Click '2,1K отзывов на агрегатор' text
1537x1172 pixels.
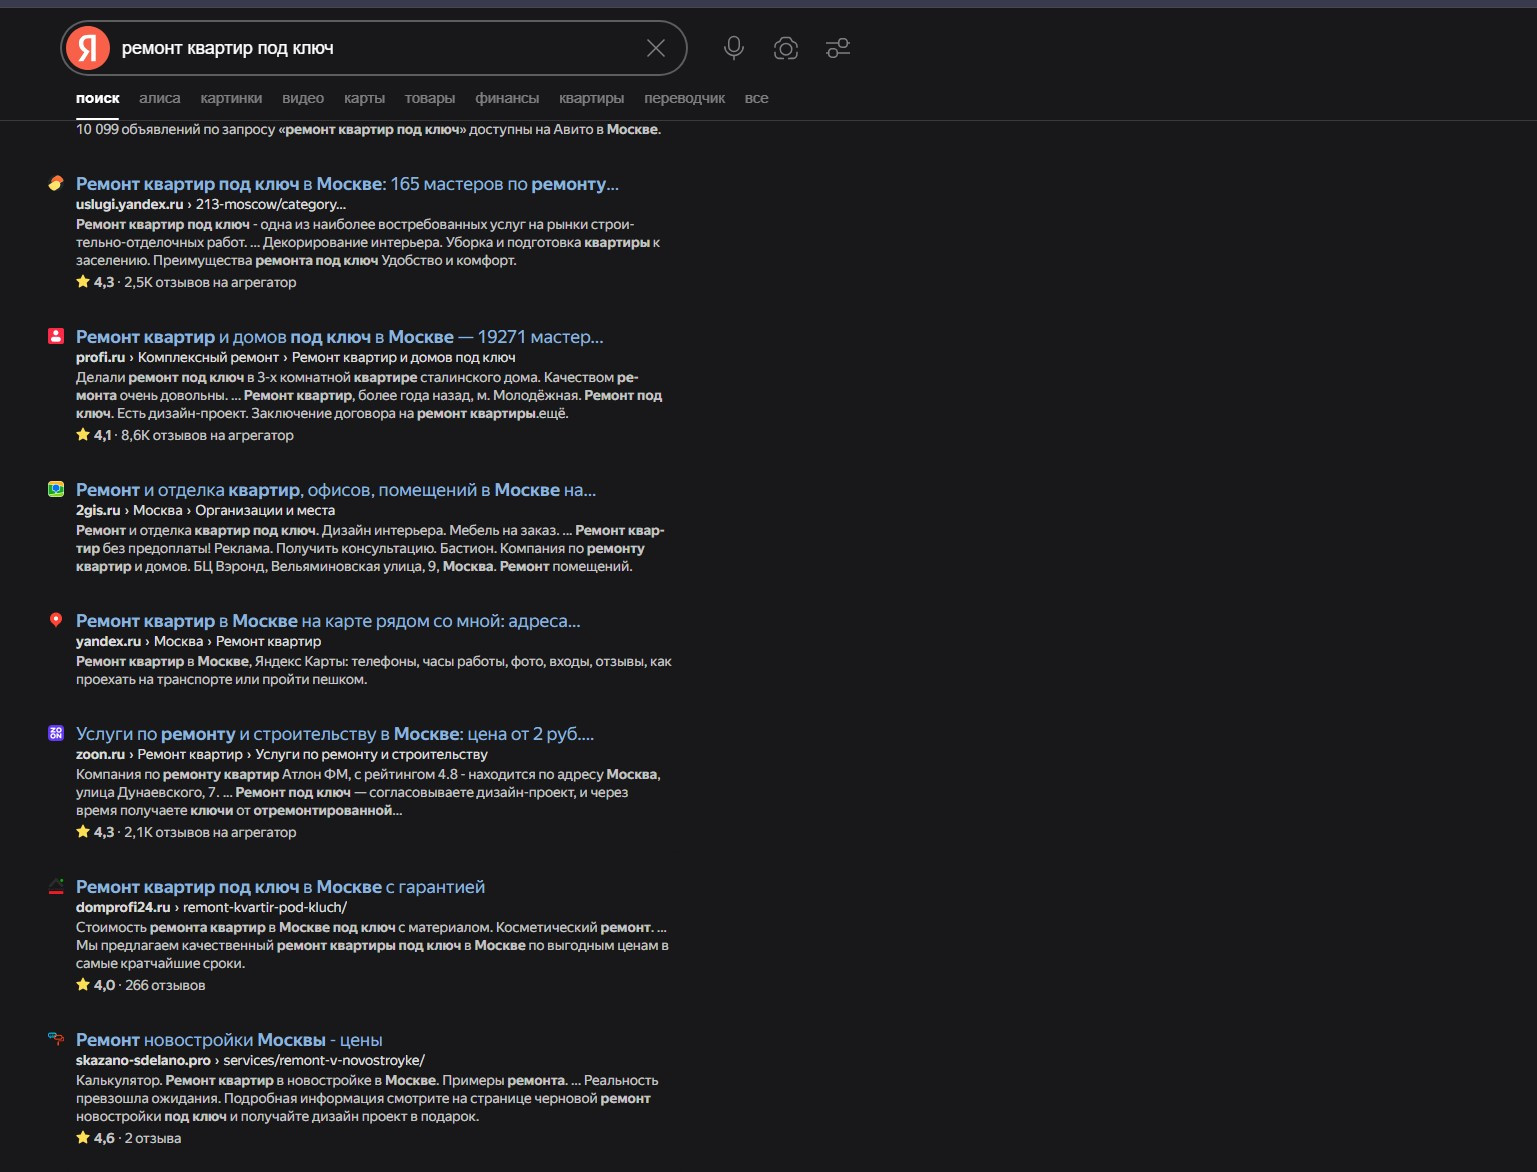[x=210, y=832]
